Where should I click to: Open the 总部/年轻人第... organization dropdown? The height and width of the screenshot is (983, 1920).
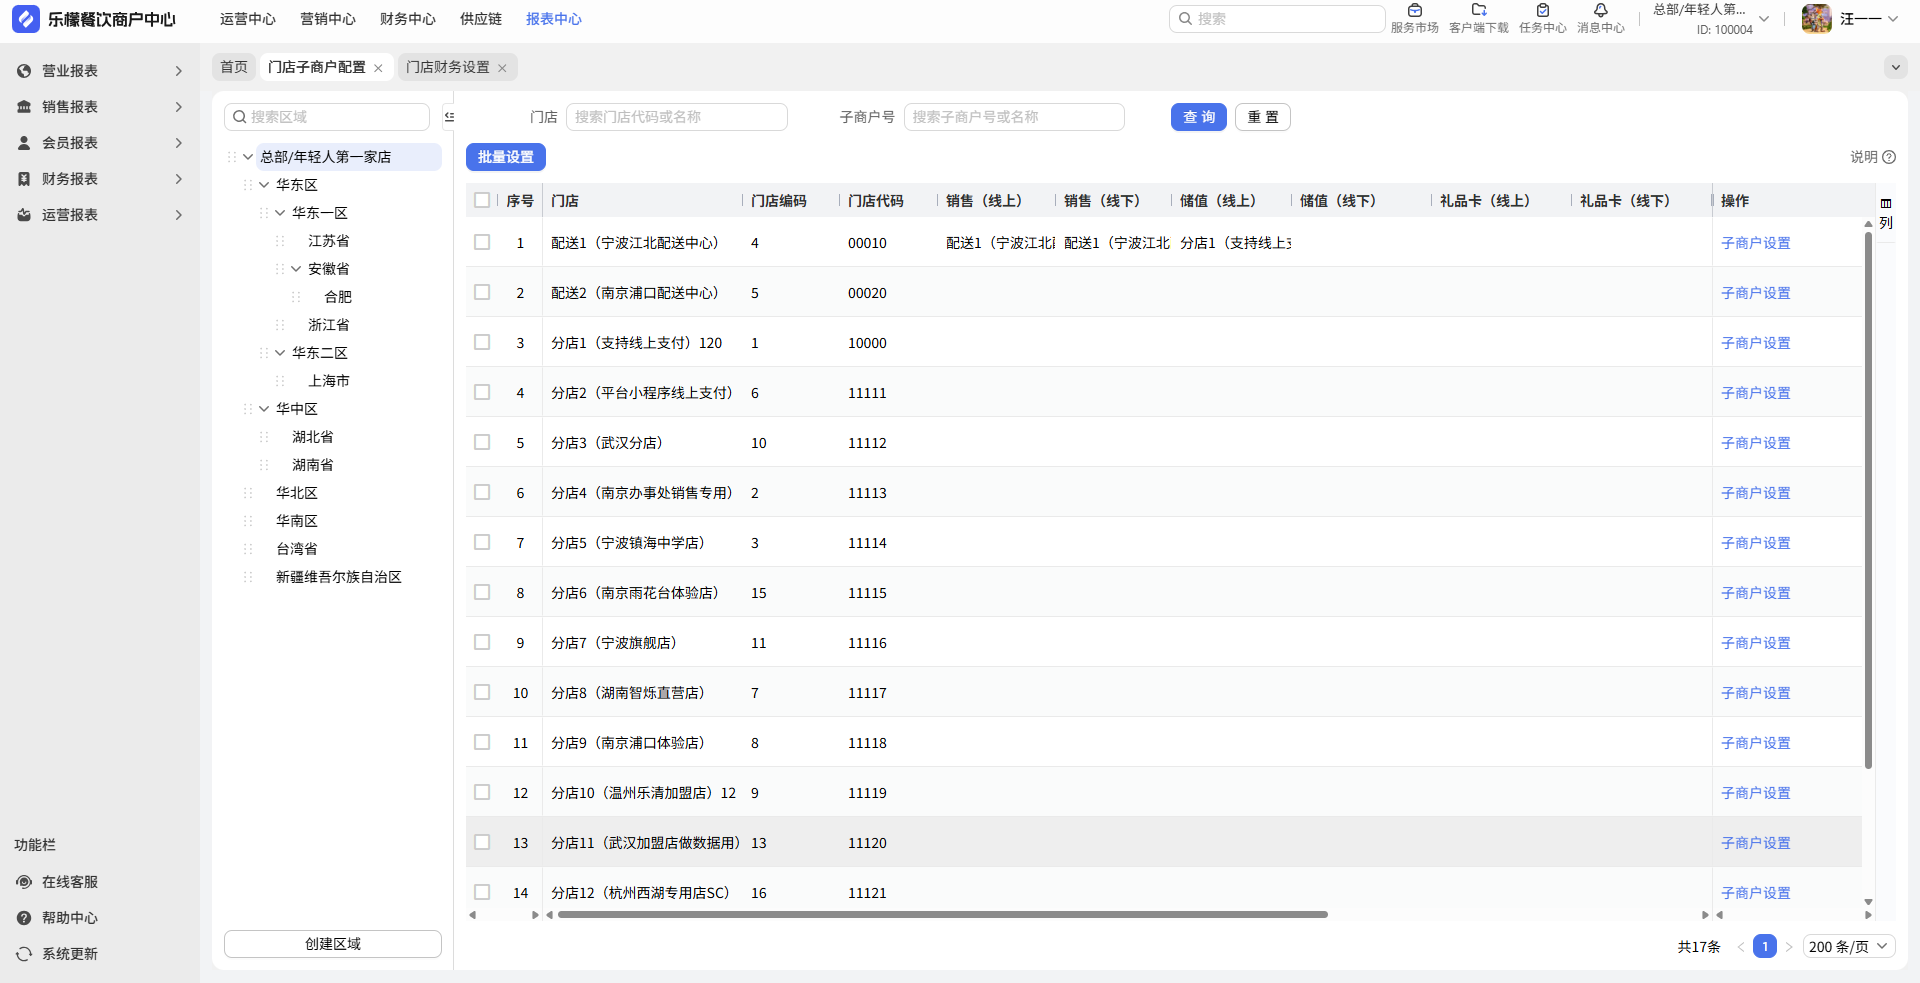pos(1711,19)
